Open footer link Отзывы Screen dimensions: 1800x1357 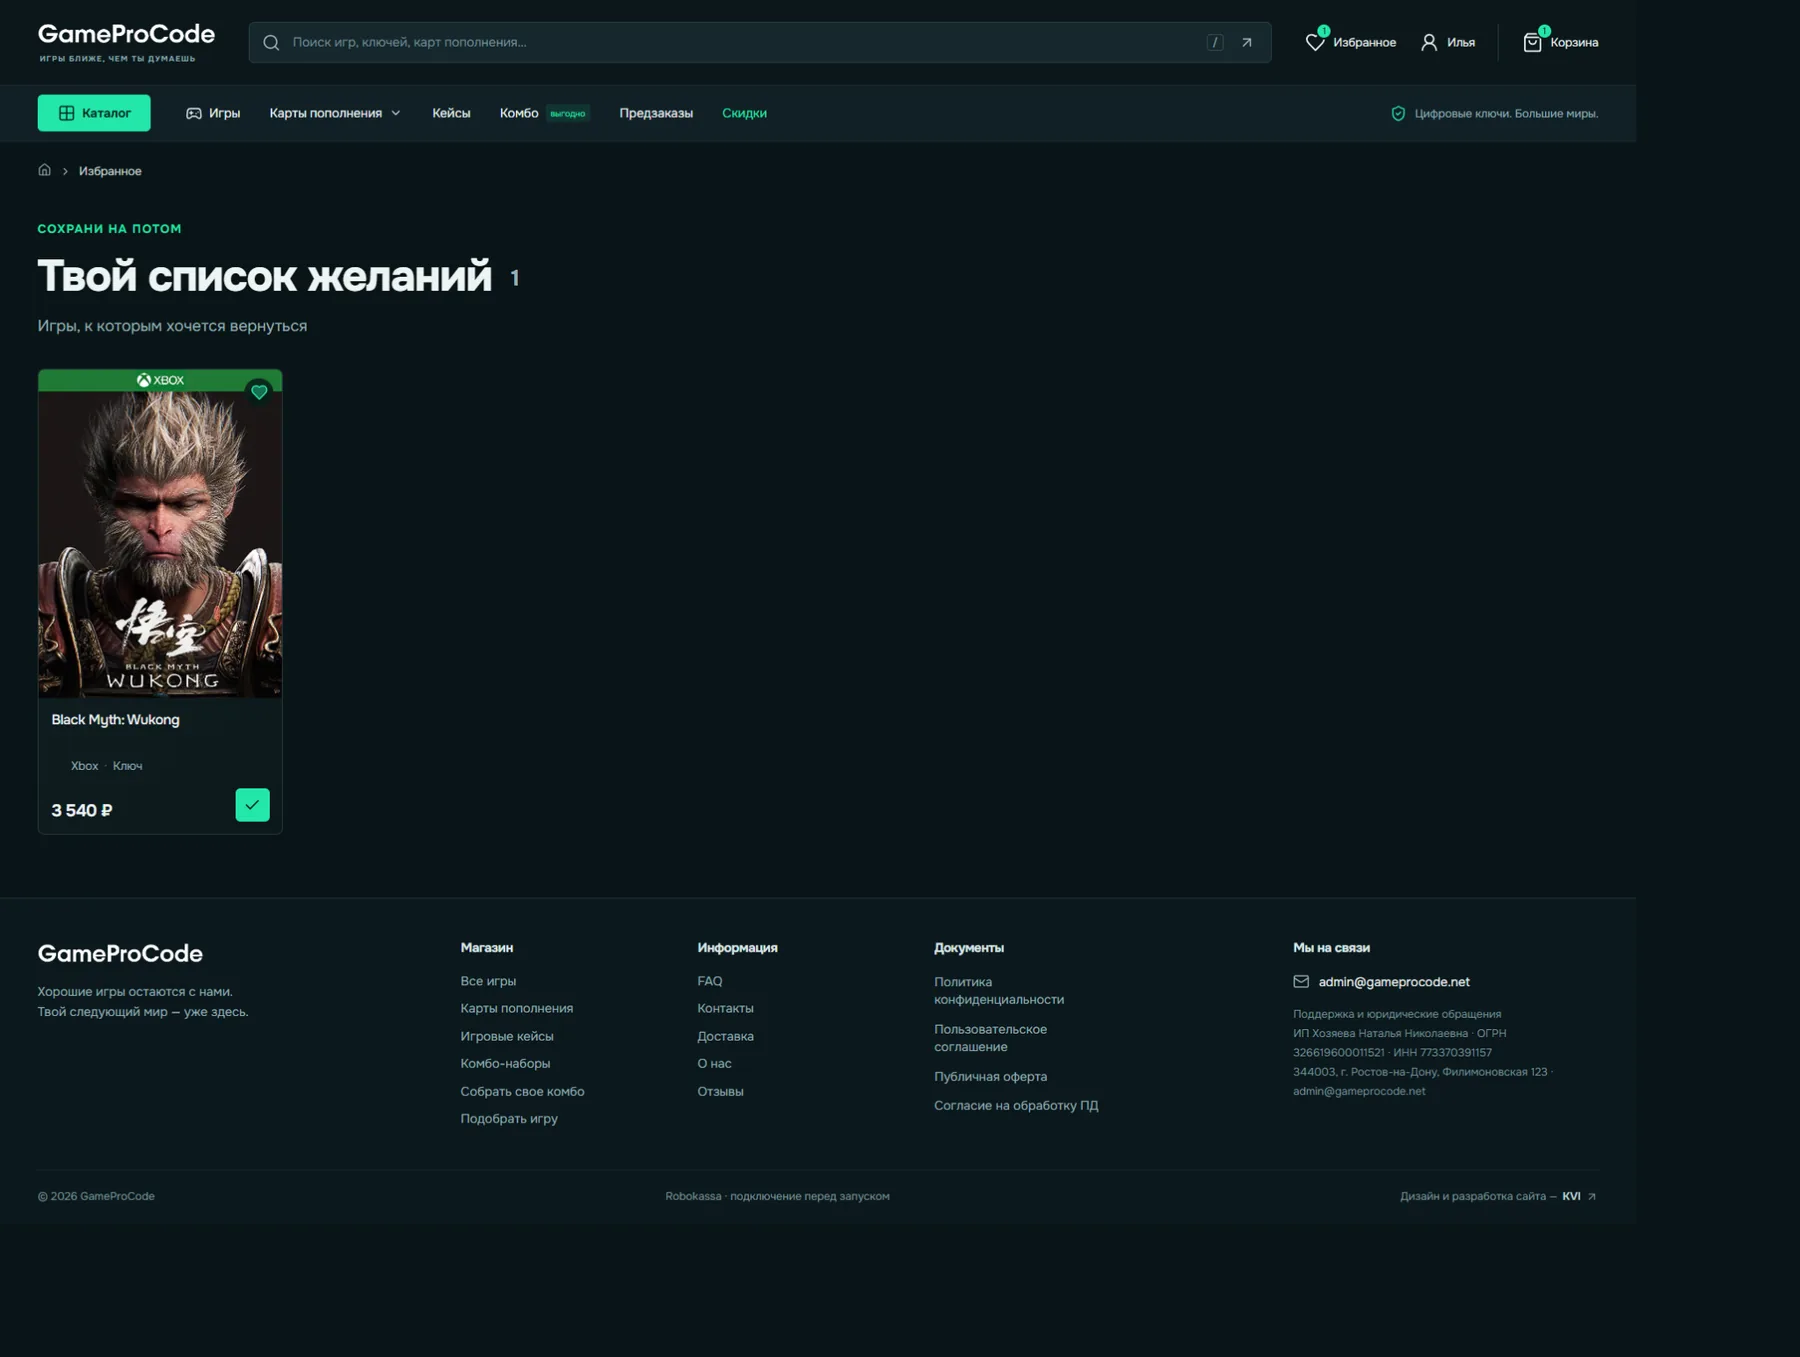(720, 1091)
